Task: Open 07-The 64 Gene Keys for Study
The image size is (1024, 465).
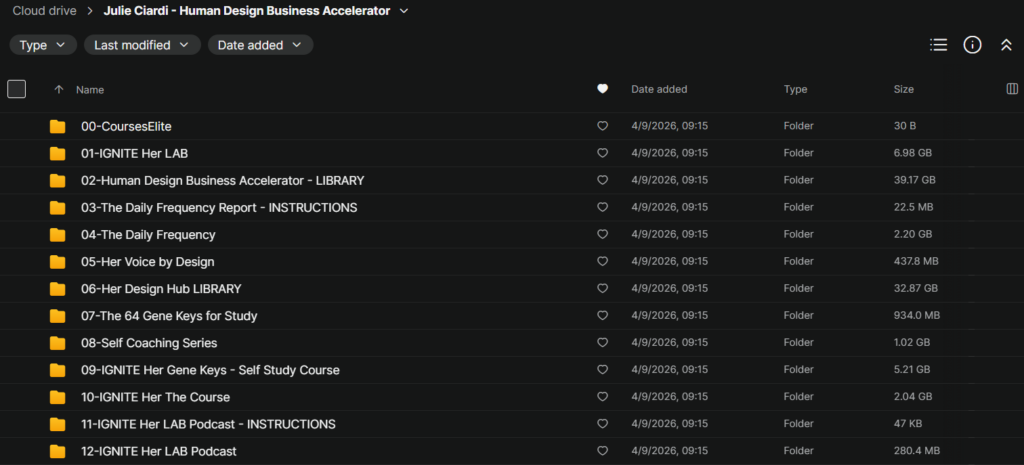Action: tap(169, 316)
